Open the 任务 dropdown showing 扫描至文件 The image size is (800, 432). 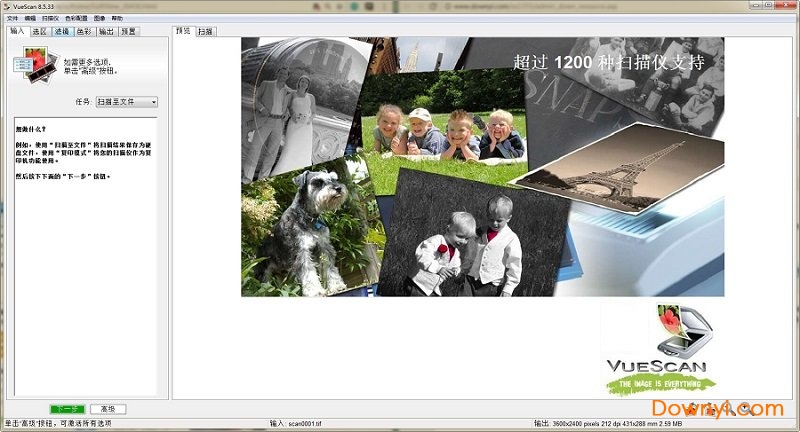click(x=127, y=102)
